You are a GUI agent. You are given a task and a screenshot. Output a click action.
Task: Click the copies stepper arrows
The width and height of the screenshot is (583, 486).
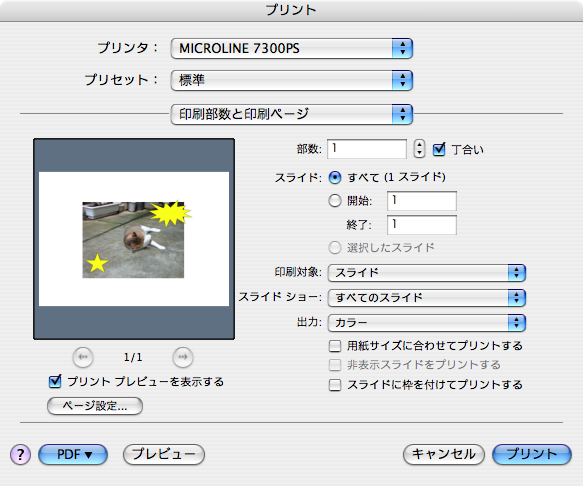419,149
